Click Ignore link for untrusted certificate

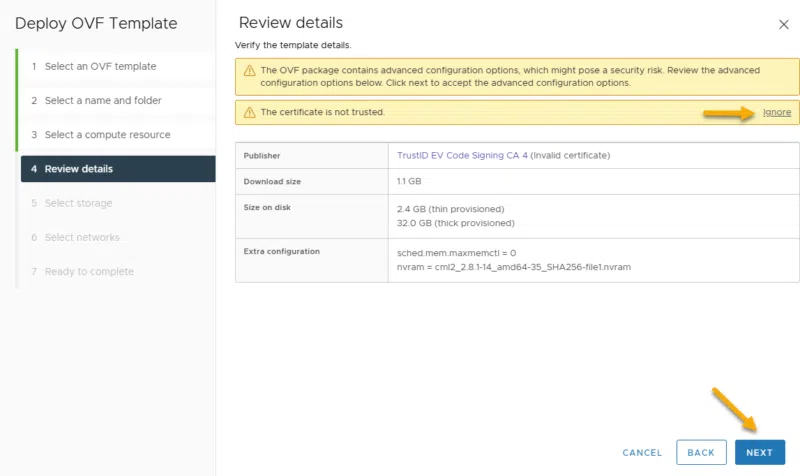pyautogui.click(x=776, y=112)
